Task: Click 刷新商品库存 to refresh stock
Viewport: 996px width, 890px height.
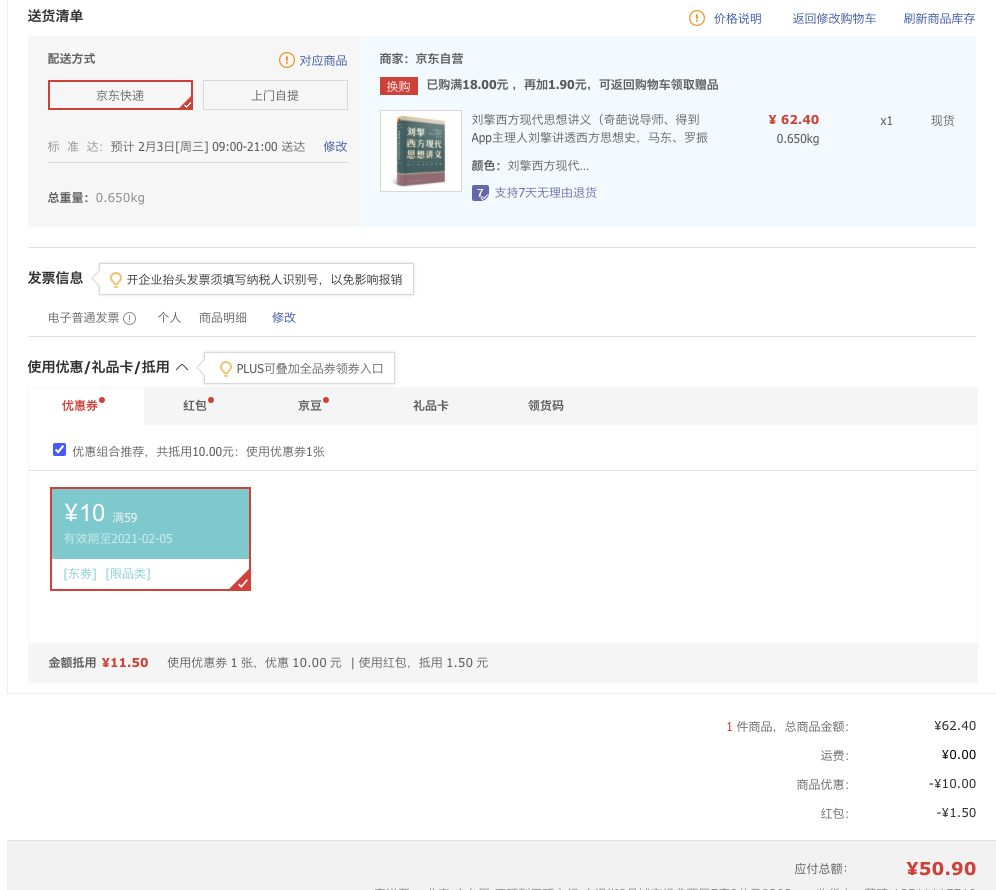Action: pos(939,18)
